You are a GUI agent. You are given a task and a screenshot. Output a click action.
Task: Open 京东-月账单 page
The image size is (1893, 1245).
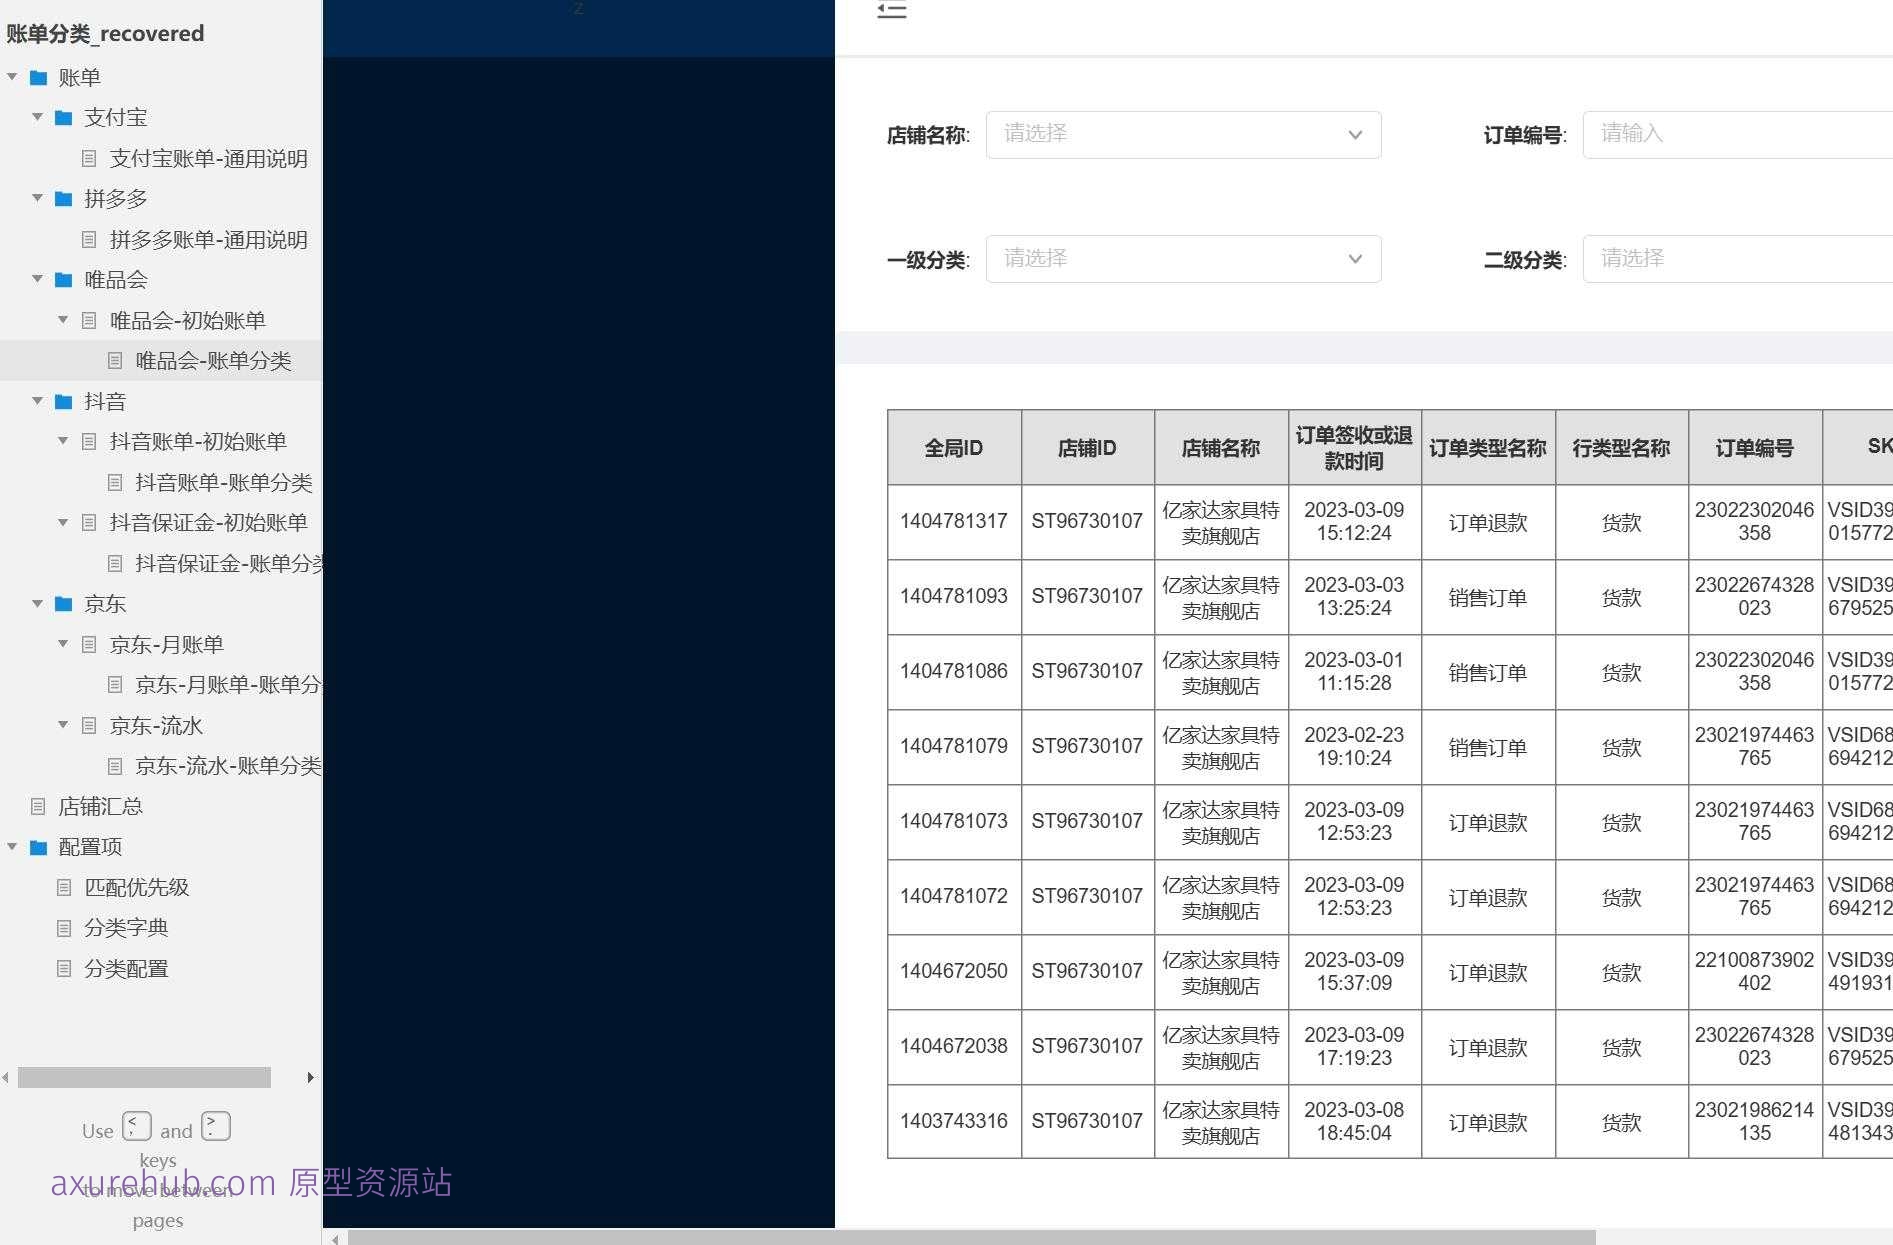coord(166,644)
